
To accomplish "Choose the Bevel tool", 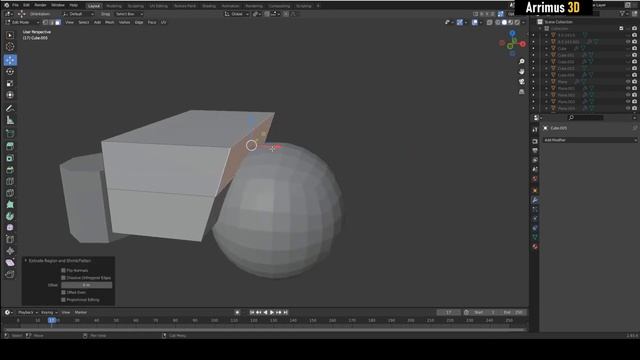I will [x=10, y=170].
